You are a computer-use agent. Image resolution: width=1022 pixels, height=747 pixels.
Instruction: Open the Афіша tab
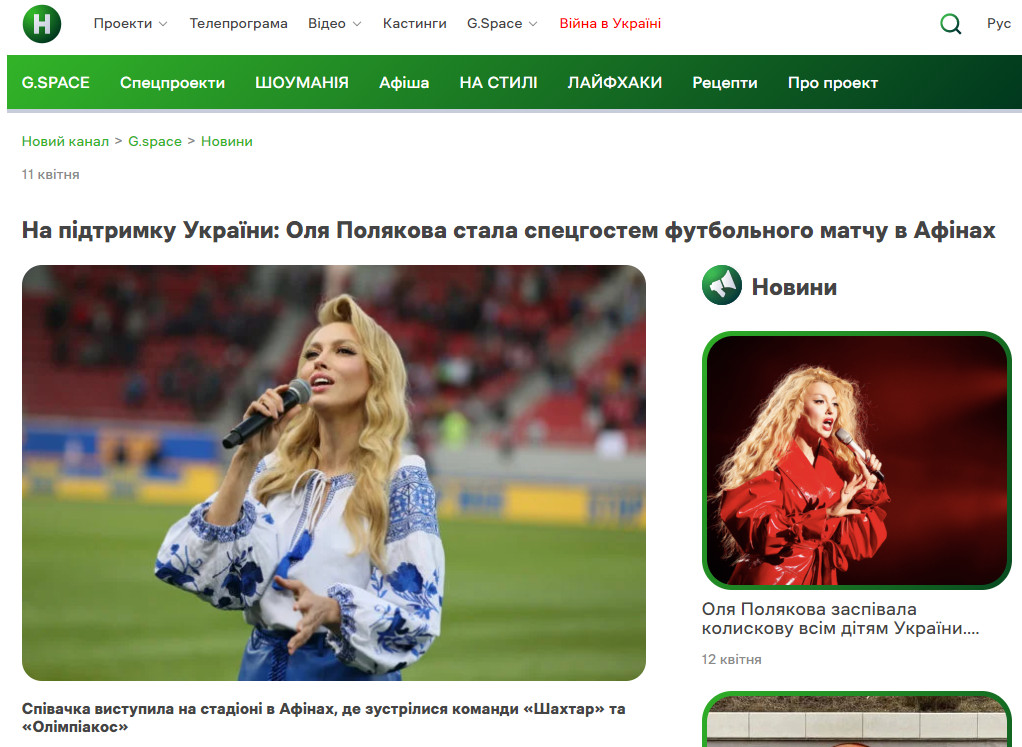pyautogui.click(x=404, y=83)
